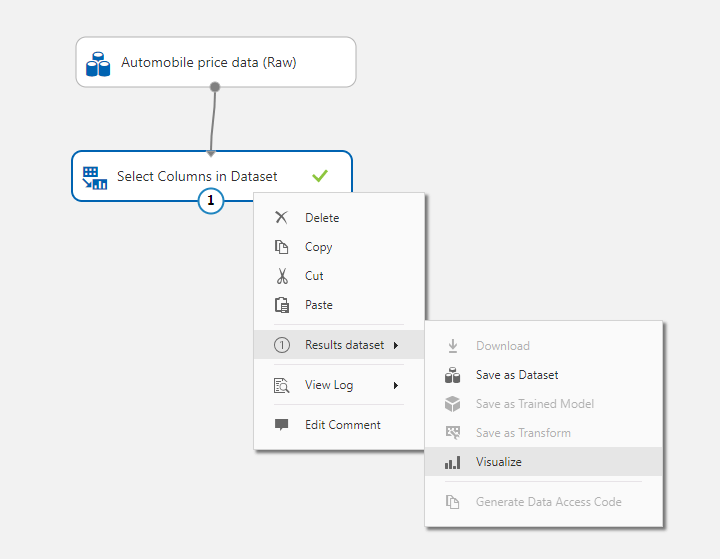Click the greyed Generate Data Access Code entry

(x=544, y=502)
